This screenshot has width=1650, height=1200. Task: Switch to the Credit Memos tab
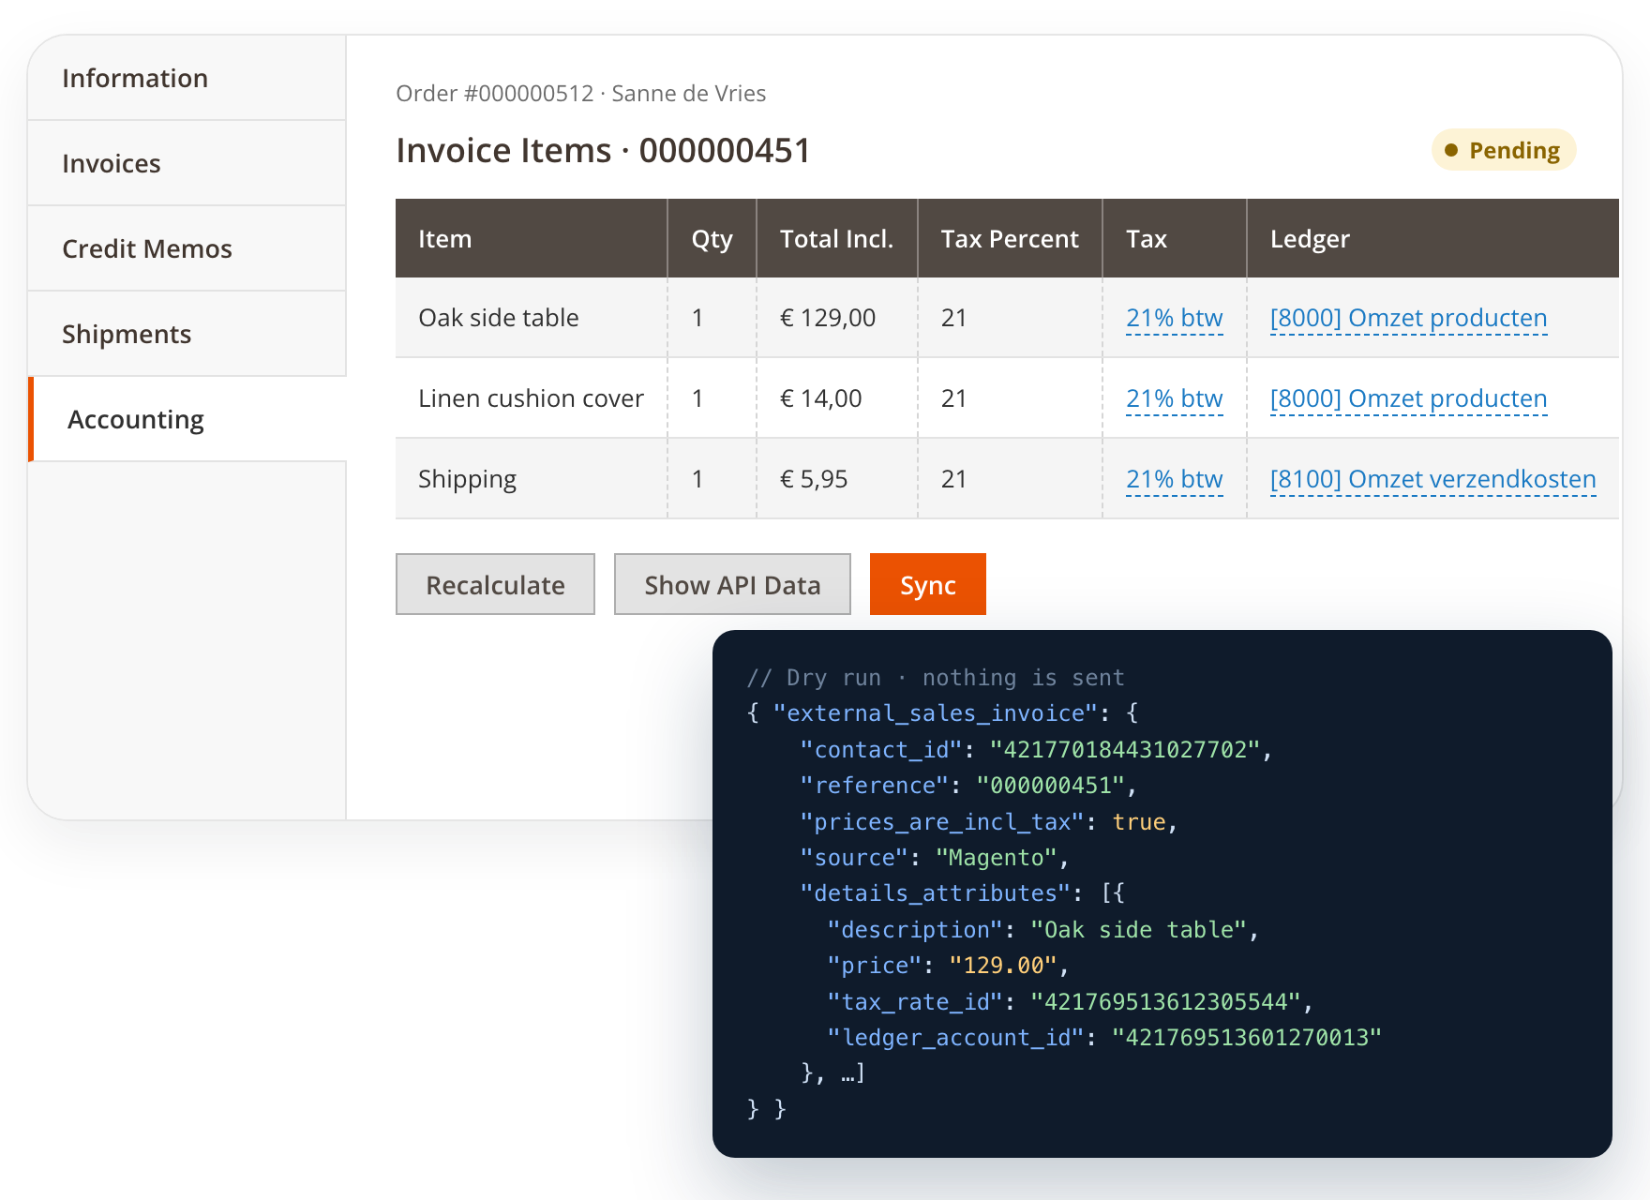coord(187,248)
